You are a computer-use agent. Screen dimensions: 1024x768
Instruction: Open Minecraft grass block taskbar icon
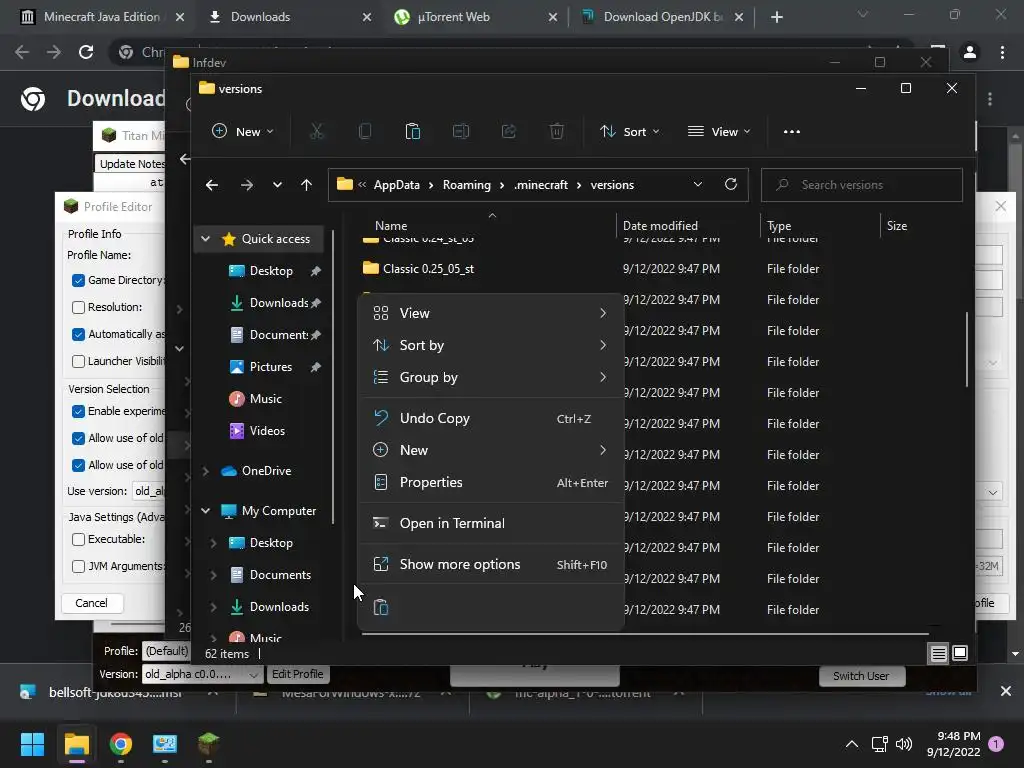(208, 744)
